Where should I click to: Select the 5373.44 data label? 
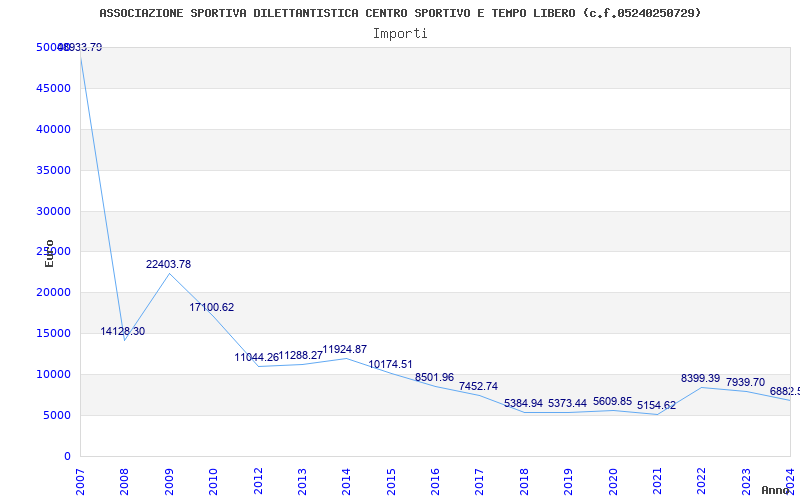tap(567, 403)
